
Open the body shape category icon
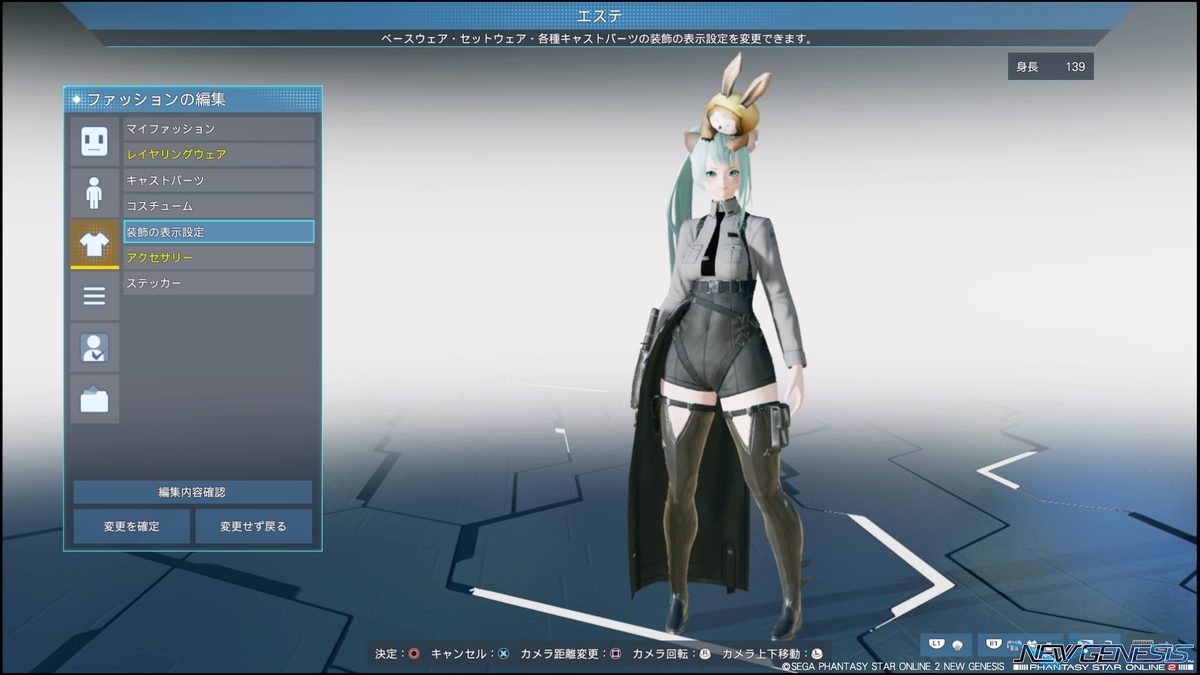pos(94,192)
